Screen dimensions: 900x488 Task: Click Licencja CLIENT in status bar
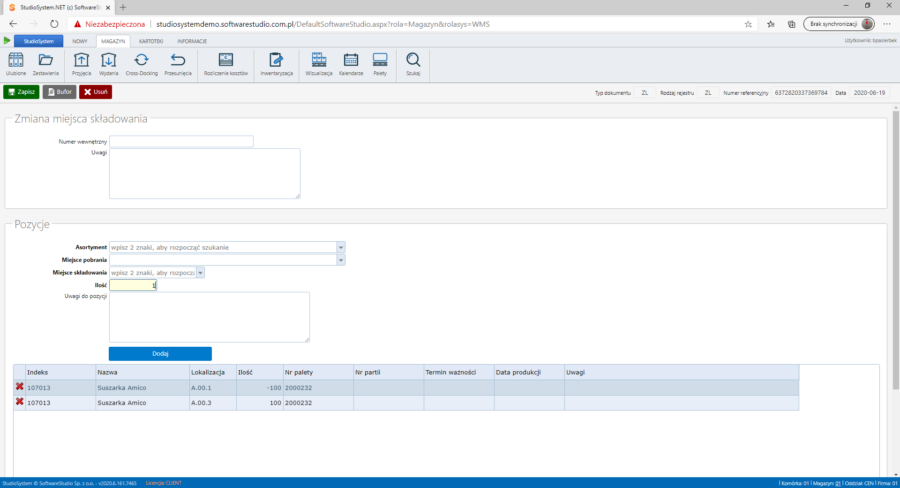click(164, 483)
